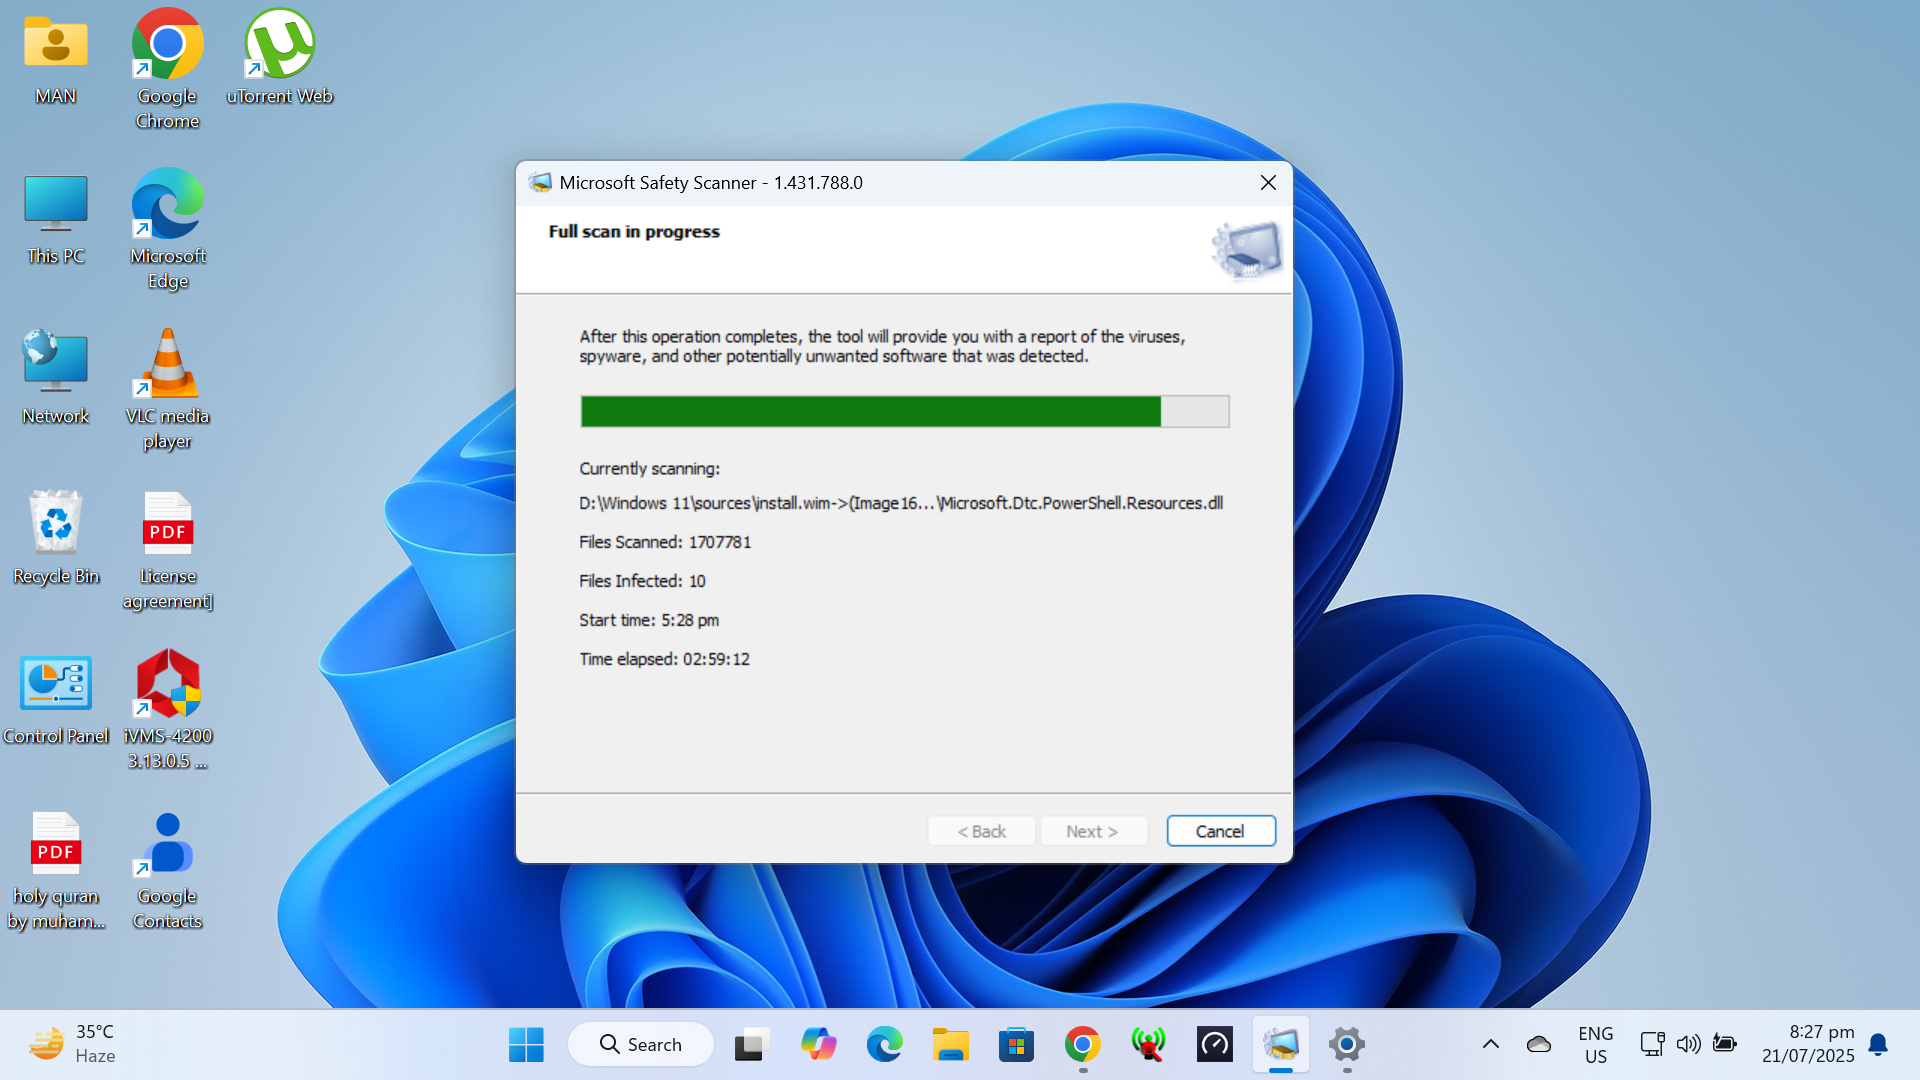1920x1080 pixels.
Task: Open the Start menu
Action: pos(527,1043)
